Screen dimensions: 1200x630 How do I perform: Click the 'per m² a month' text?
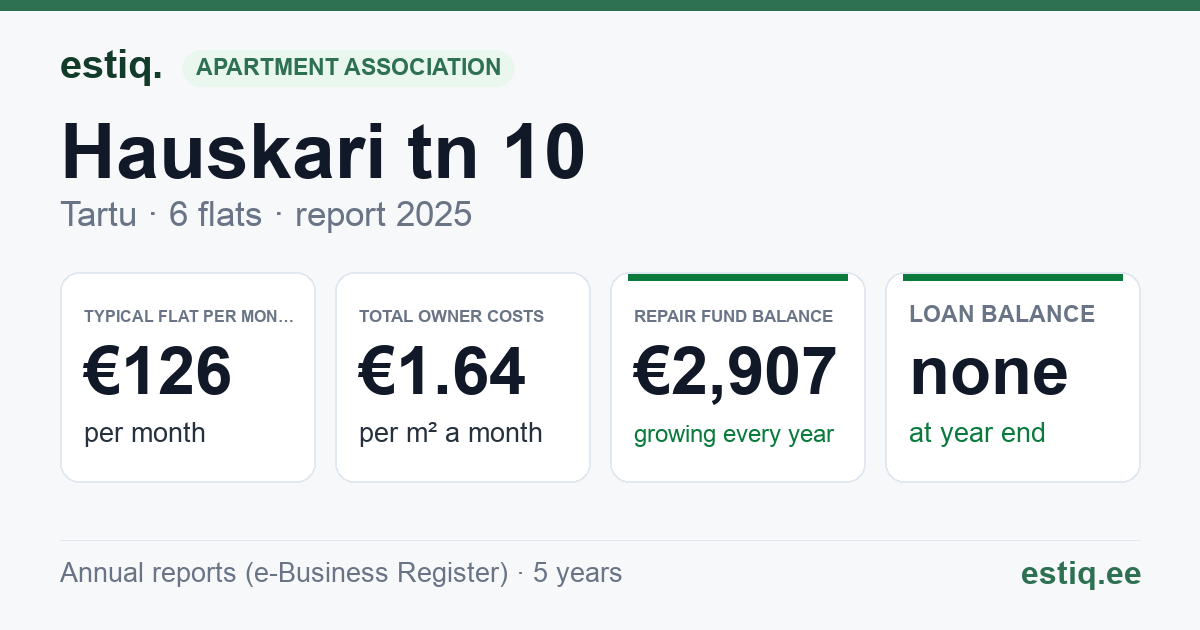pyautogui.click(x=451, y=433)
